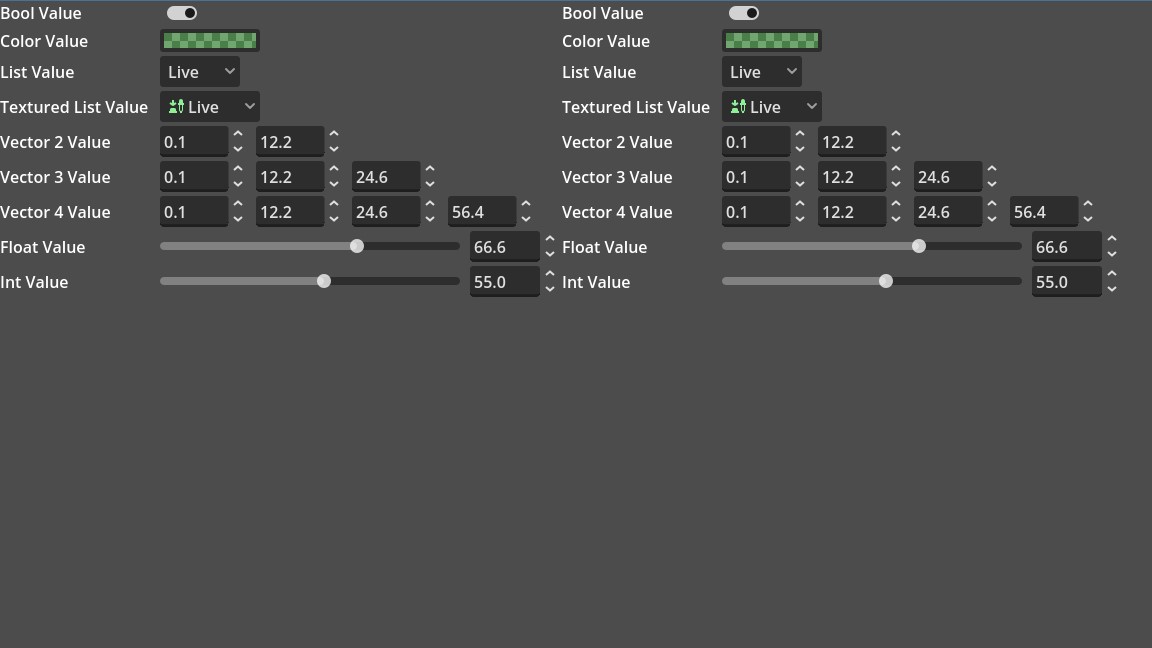Click the left Int Value slider handle
The width and height of the screenshot is (1152, 648).
(324, 281)
